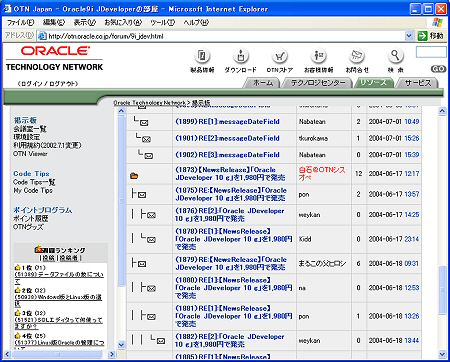Open the 会議室一覧 sidebar link
The width and height of the screenshot is (450, 362).
point(30,129)
